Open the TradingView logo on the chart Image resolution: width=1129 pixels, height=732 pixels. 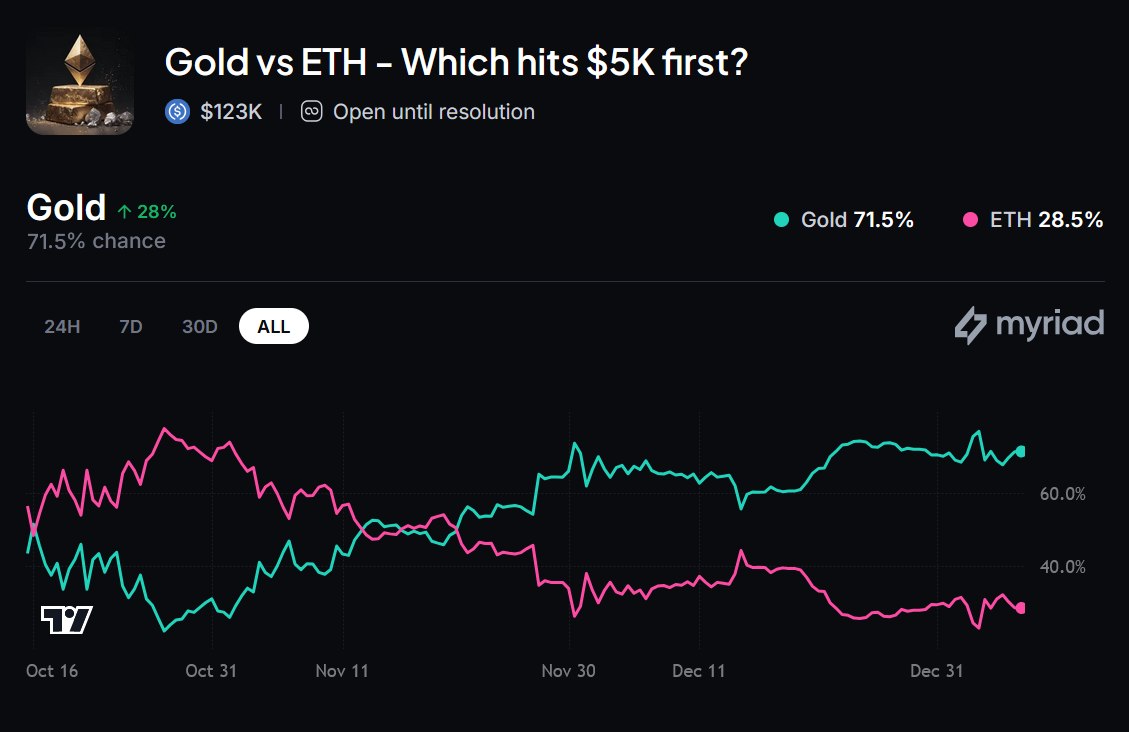(x=66, y=620)
